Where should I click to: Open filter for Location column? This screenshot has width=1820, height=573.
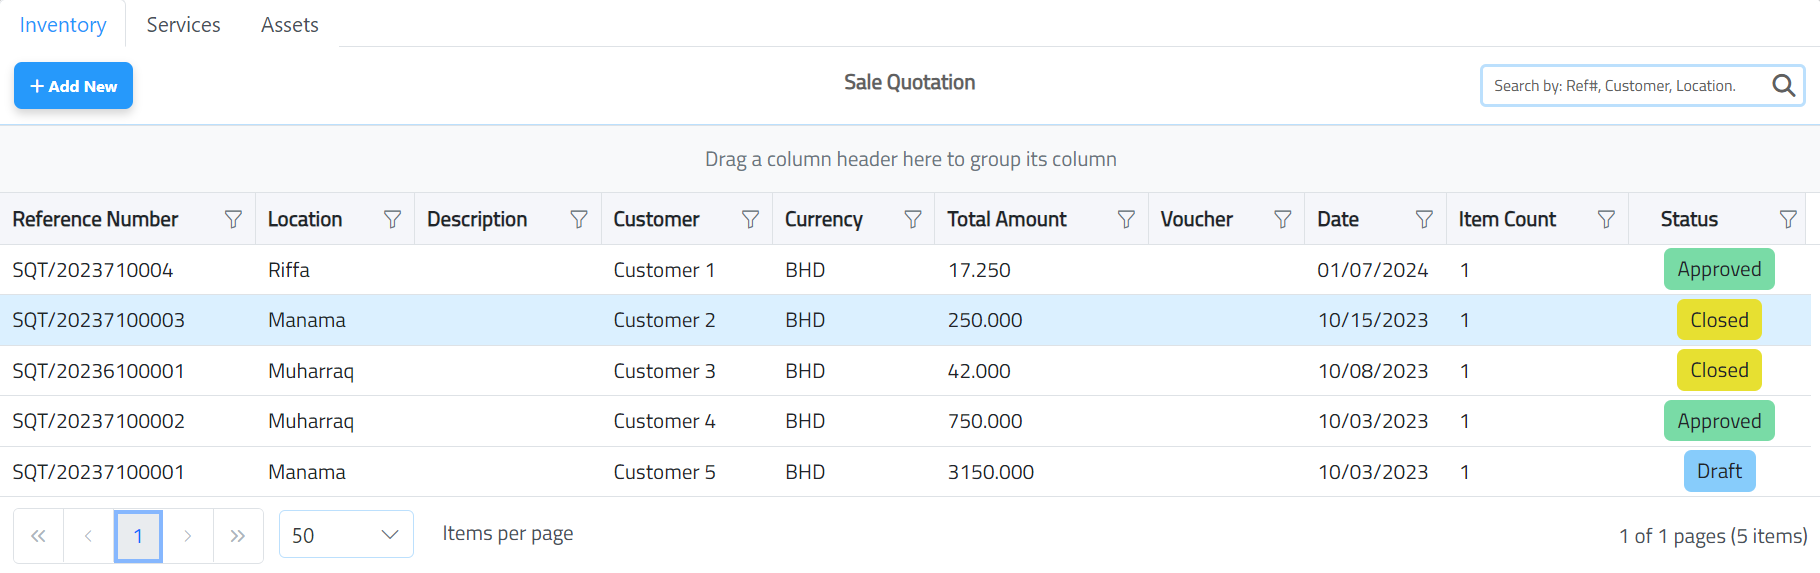pos(392,219)
